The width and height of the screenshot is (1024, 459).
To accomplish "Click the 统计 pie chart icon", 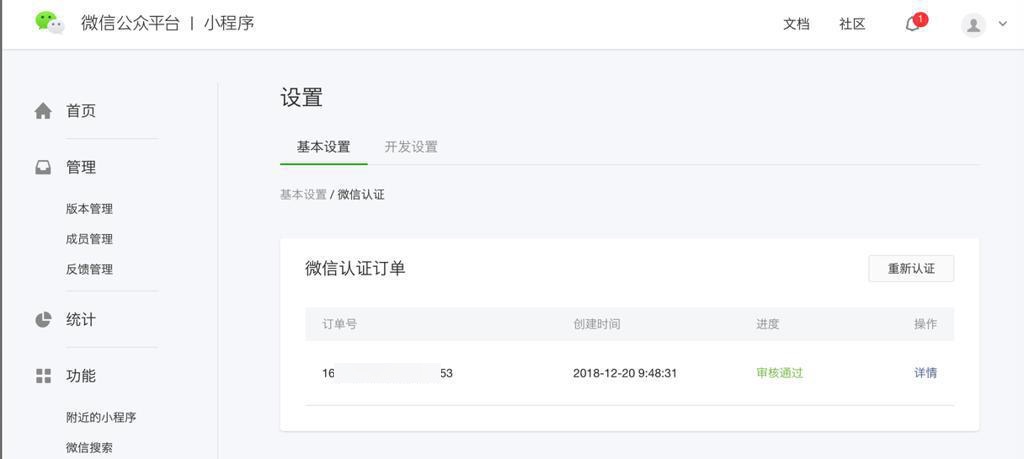I will [43, 320].
